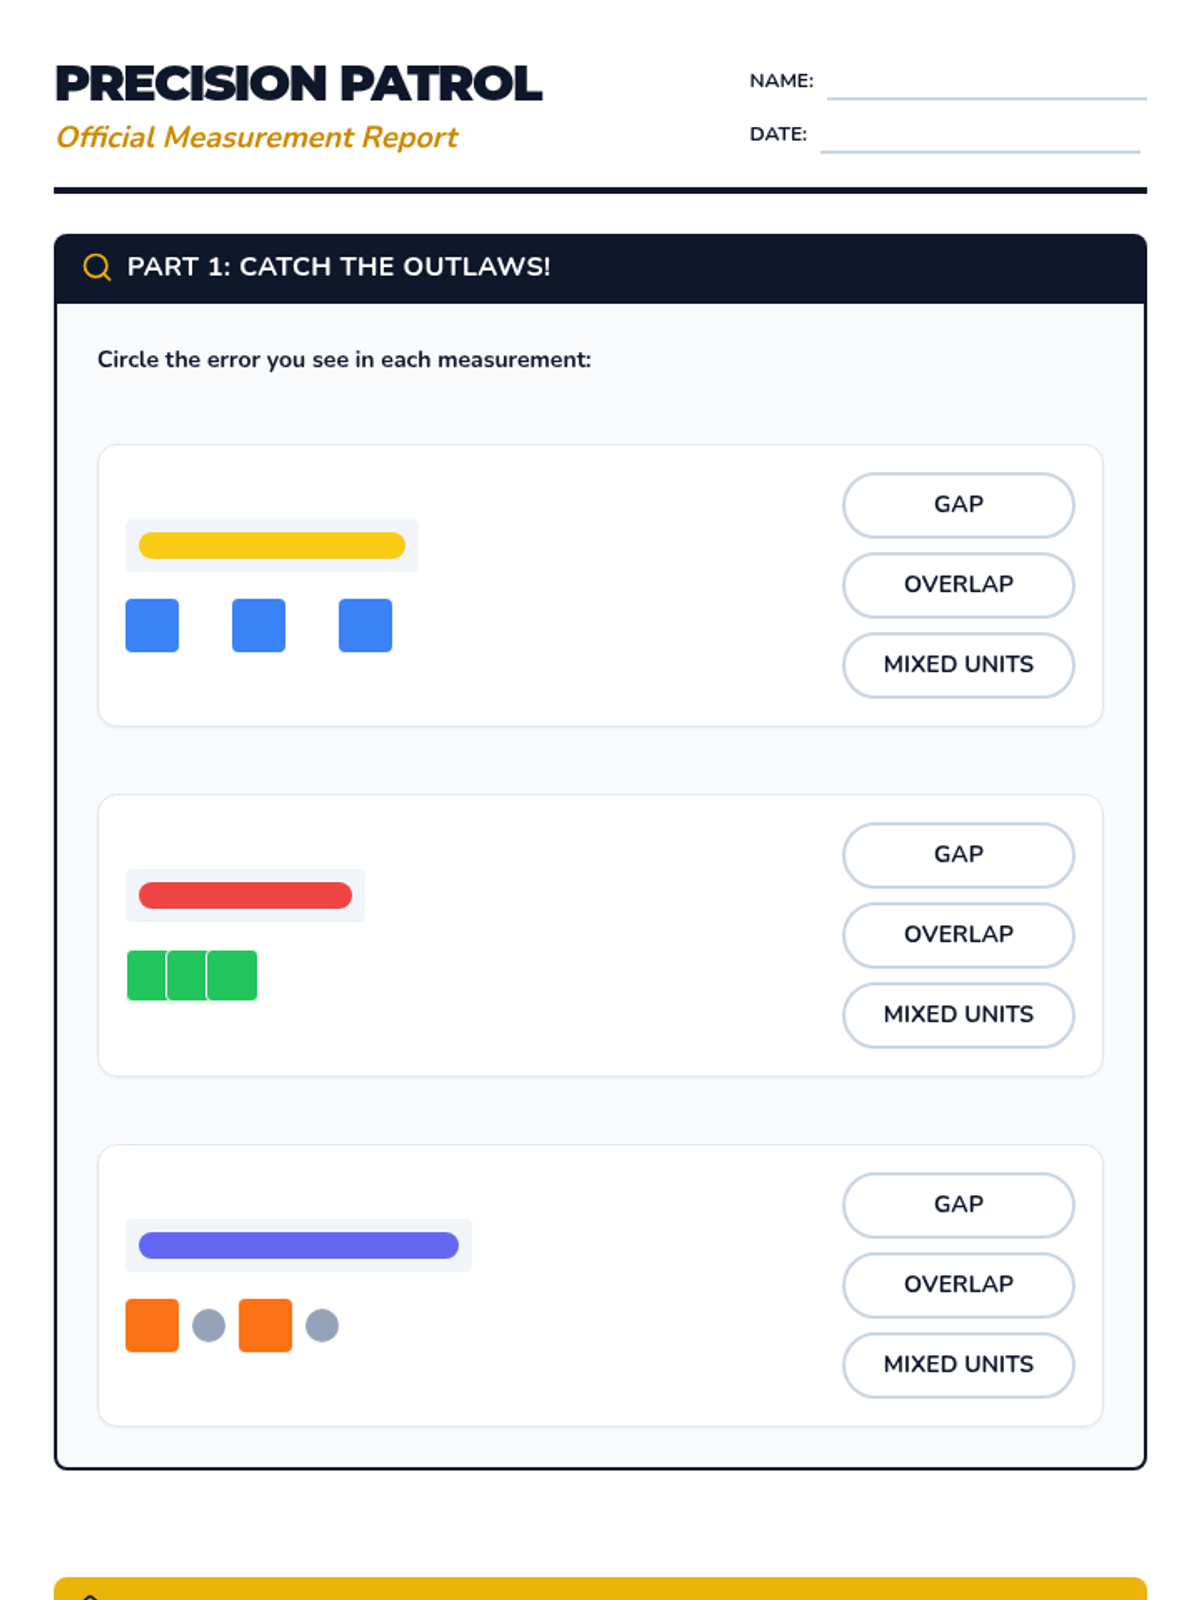This screenshot has height=1600, width=1200.
Task: Select GAP for the purple bar measurement
Action: pyautogui.click(x=958, y=1205)
